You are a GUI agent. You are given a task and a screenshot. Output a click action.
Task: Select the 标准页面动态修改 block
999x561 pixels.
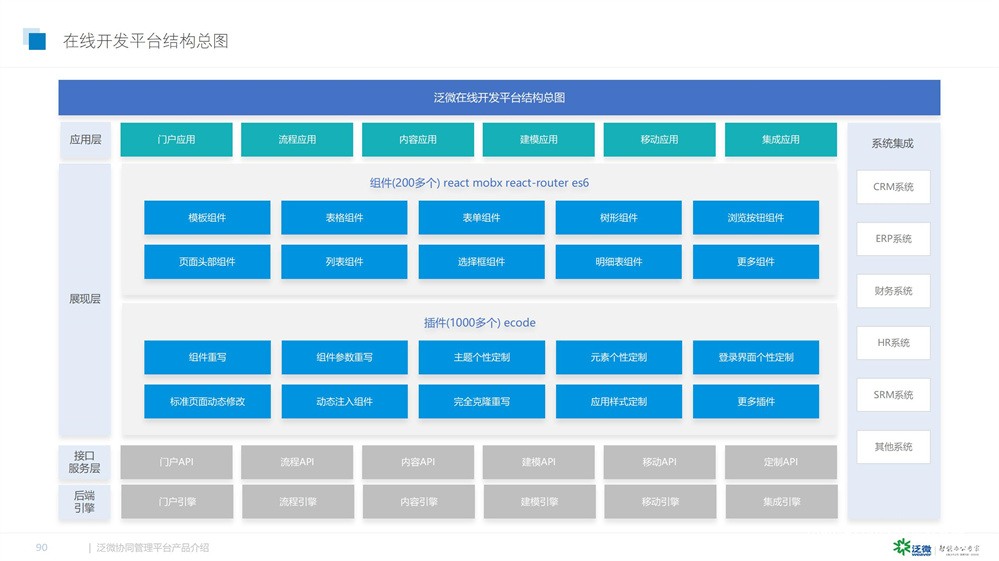(207, 401)
